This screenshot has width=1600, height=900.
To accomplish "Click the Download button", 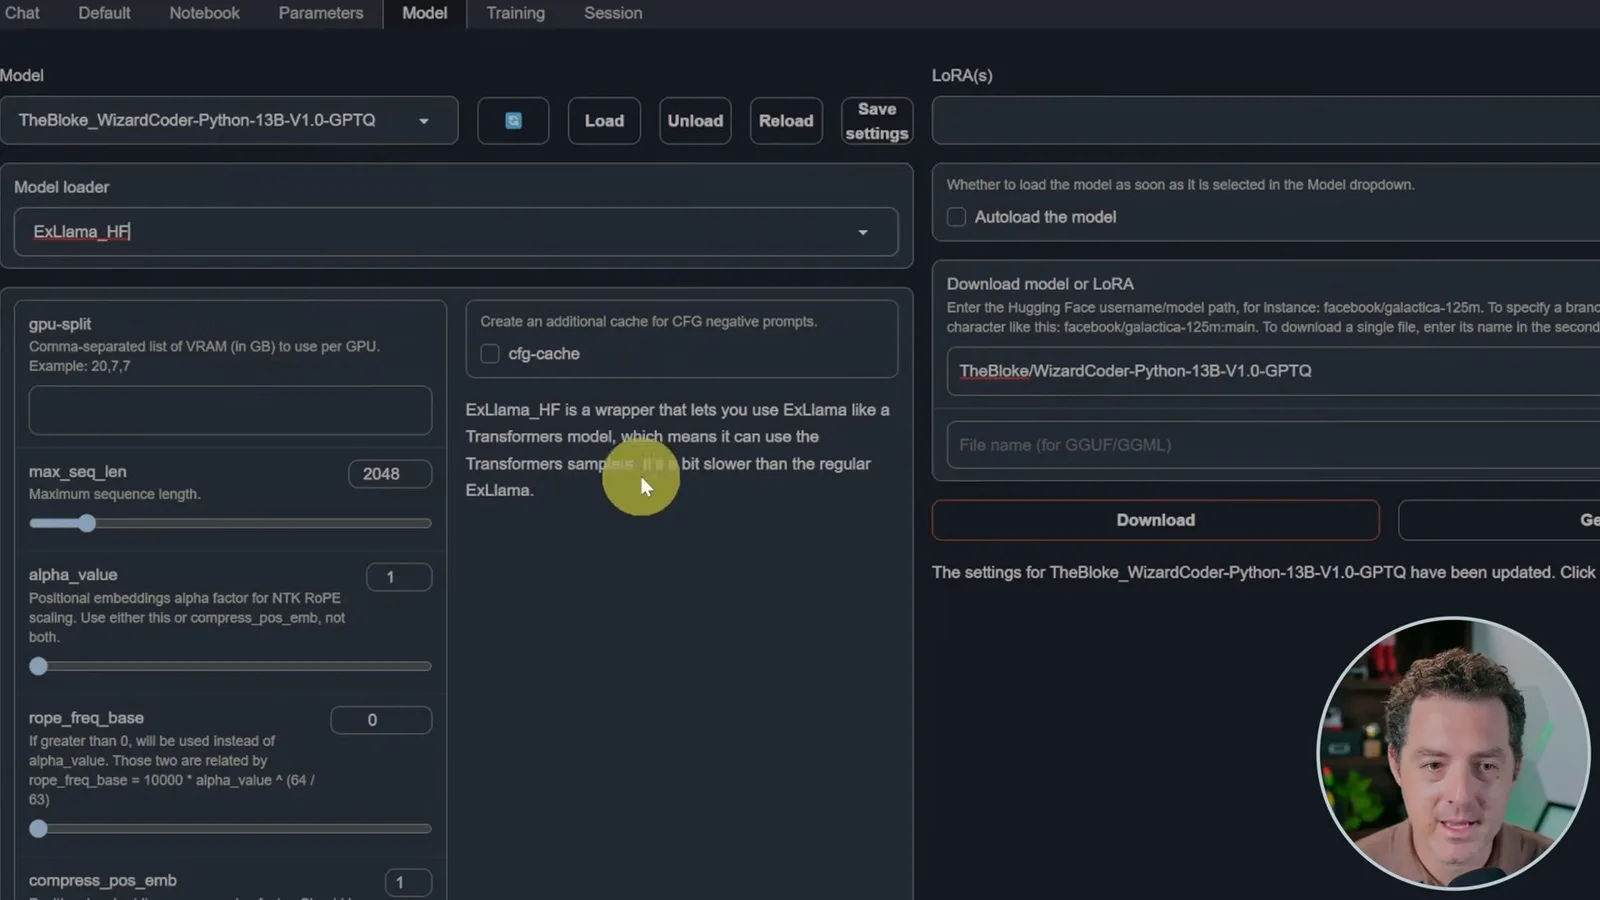I will click(1155, 520).
